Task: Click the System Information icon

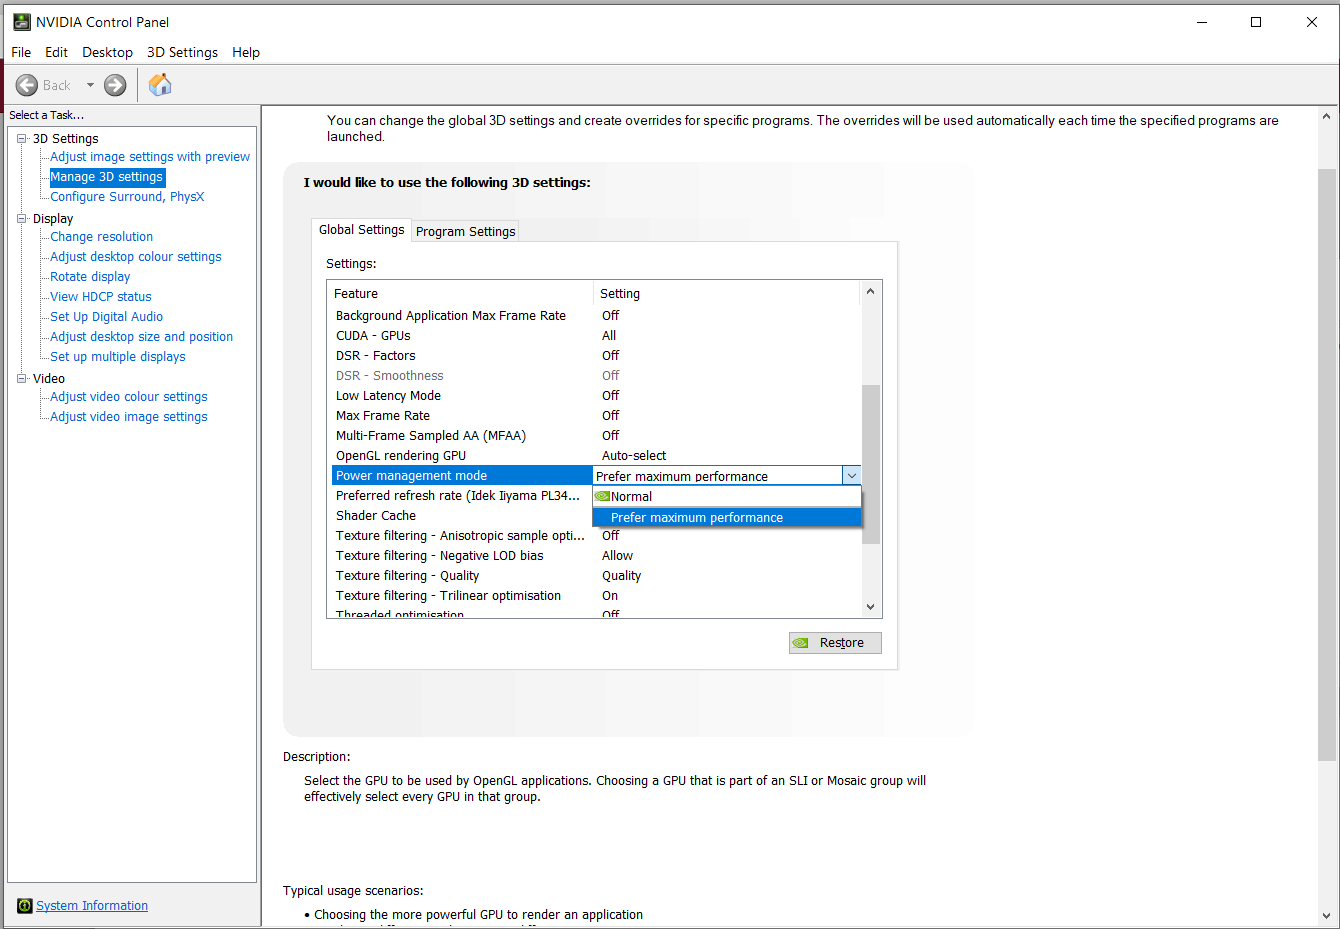Action: (25, 906)
